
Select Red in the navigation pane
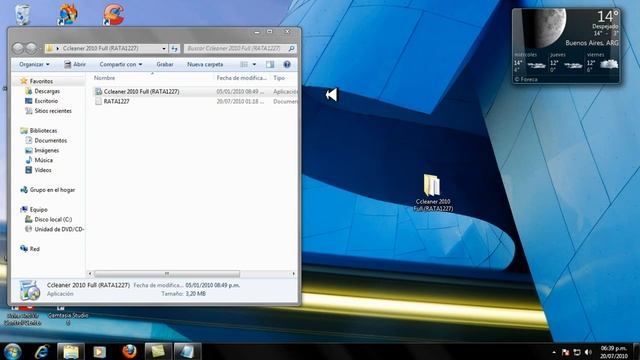coord(34,249)
